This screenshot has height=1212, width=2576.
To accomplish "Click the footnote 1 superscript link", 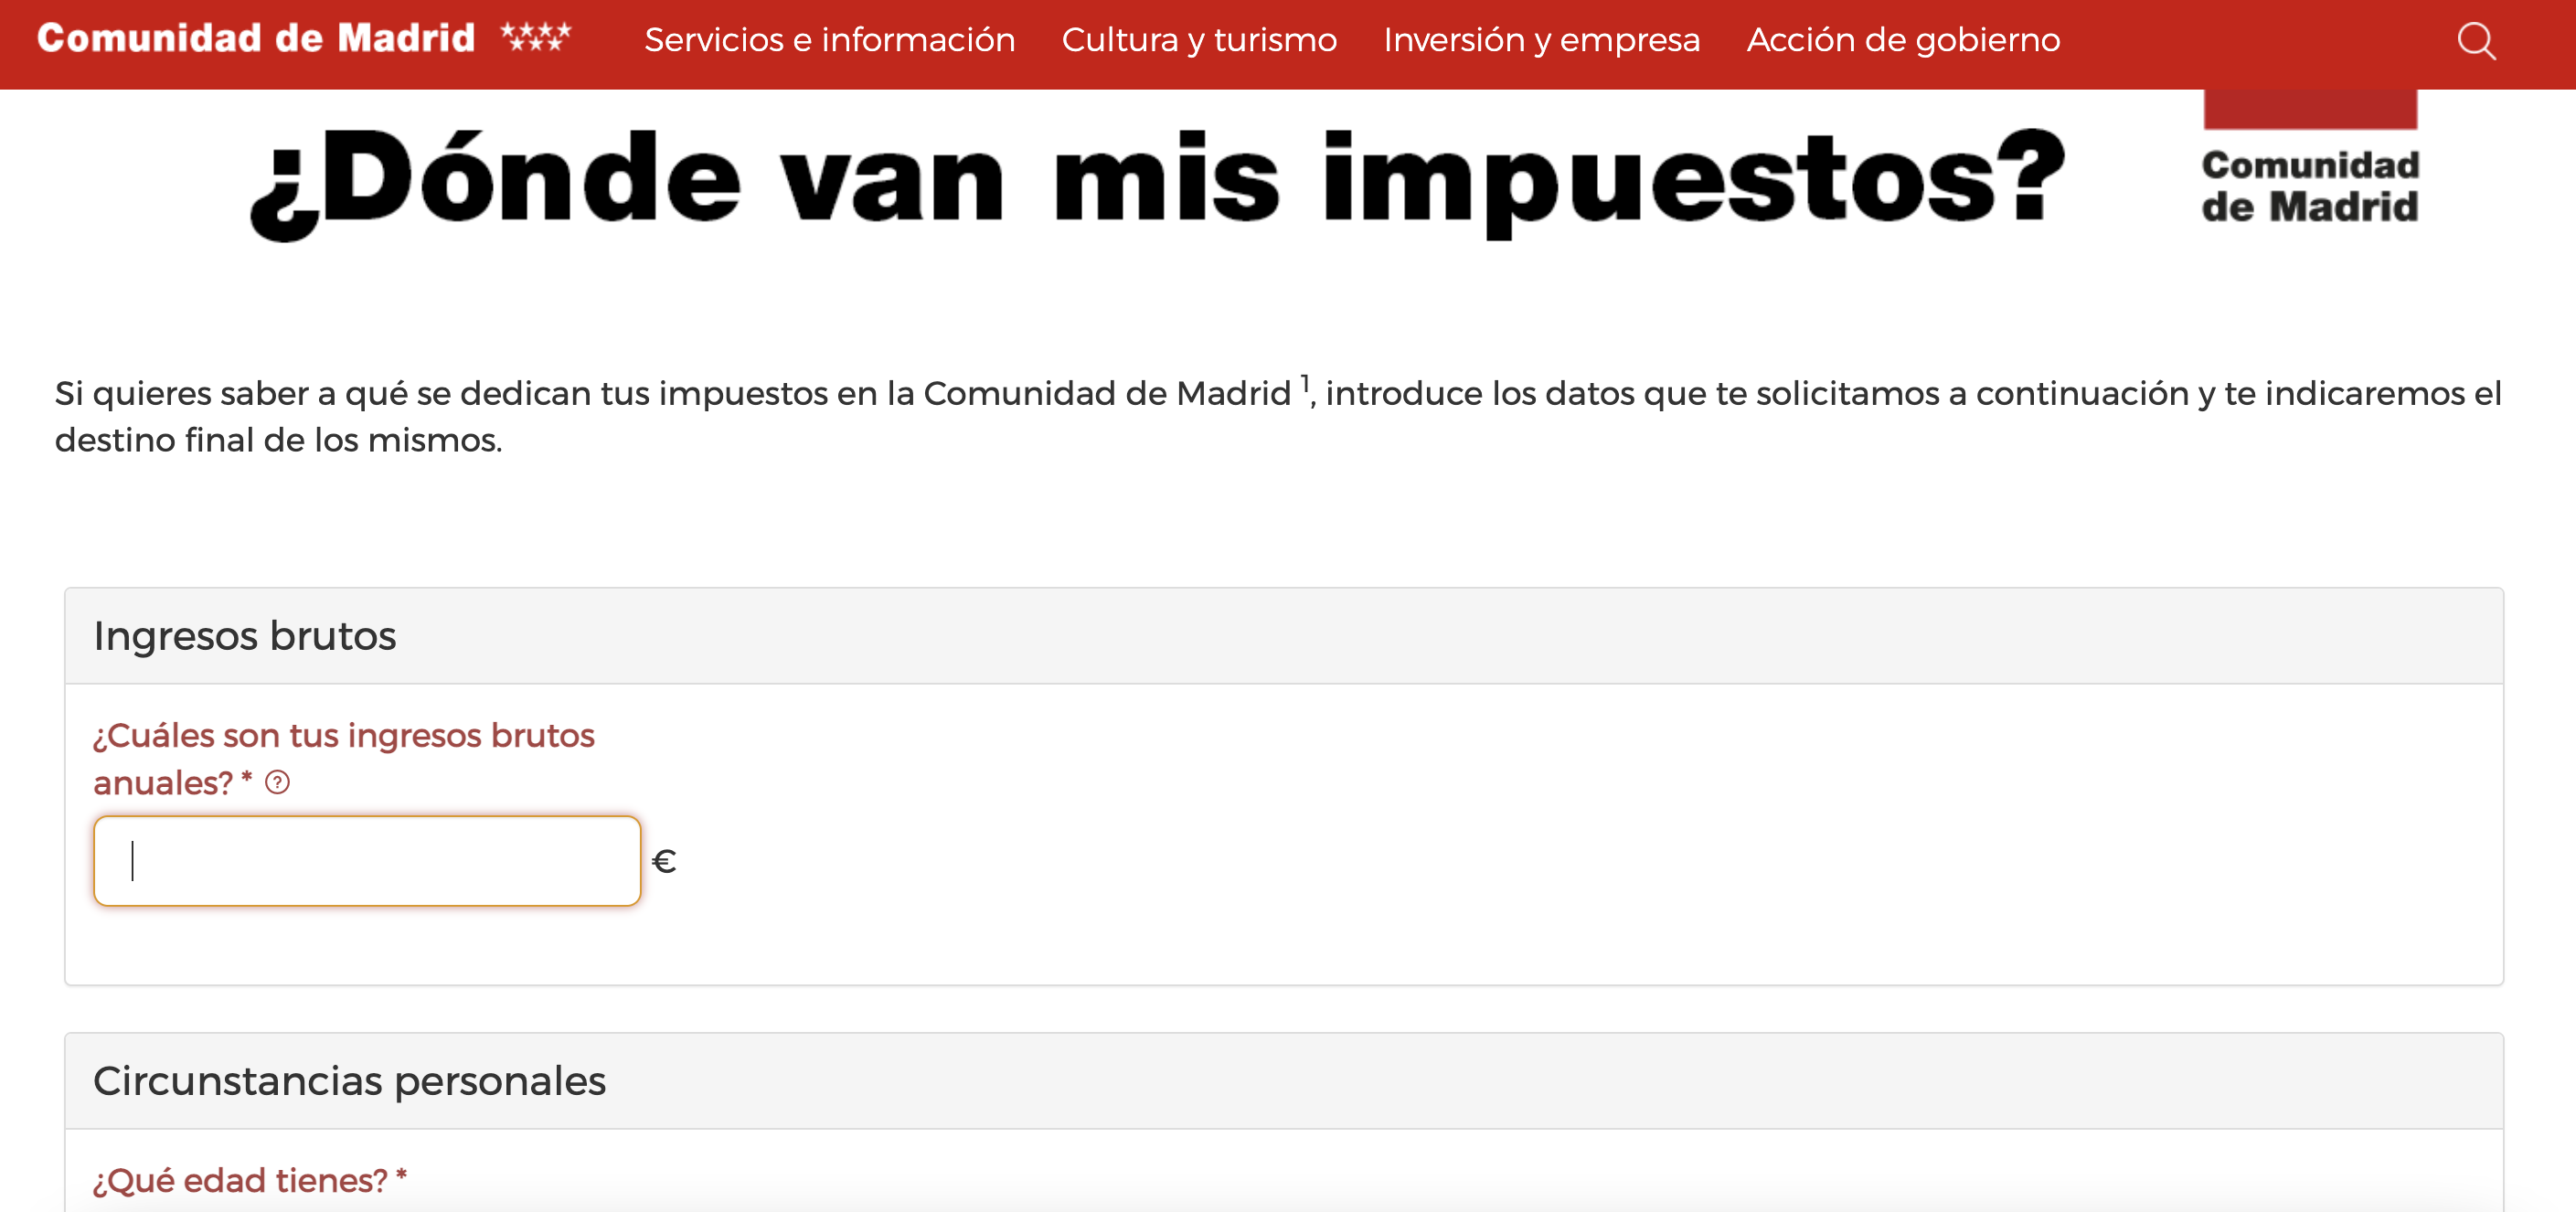I will pos(1304,383).
